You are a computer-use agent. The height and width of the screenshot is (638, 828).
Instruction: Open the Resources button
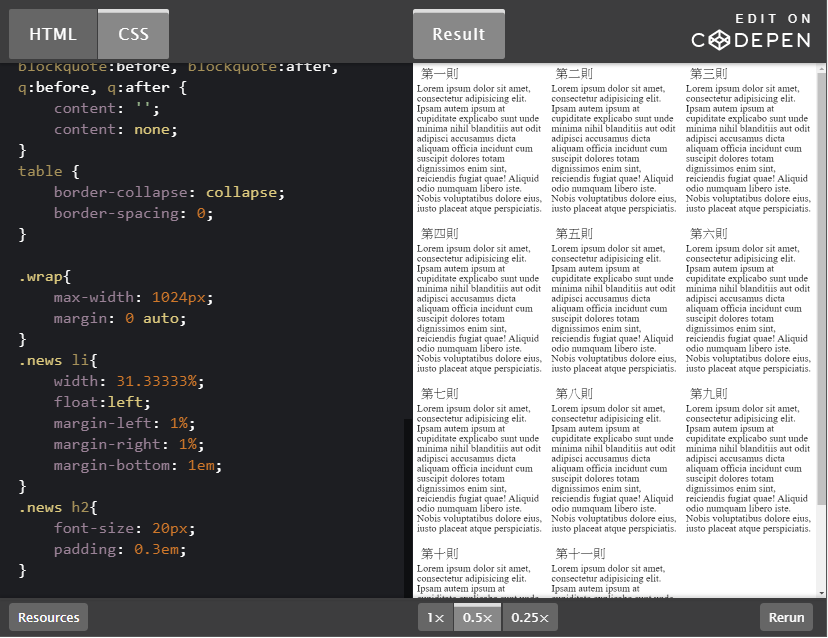(49, 617)
